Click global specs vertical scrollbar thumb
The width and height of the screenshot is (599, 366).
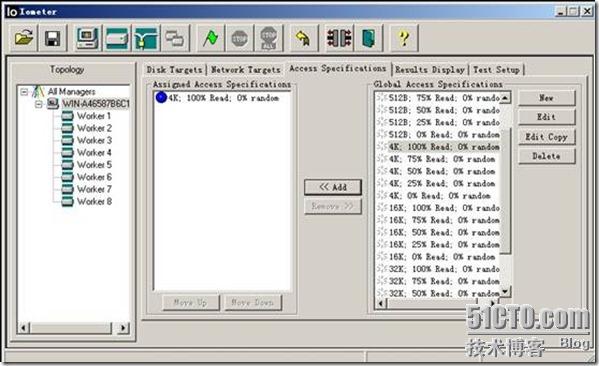(505, 191)
